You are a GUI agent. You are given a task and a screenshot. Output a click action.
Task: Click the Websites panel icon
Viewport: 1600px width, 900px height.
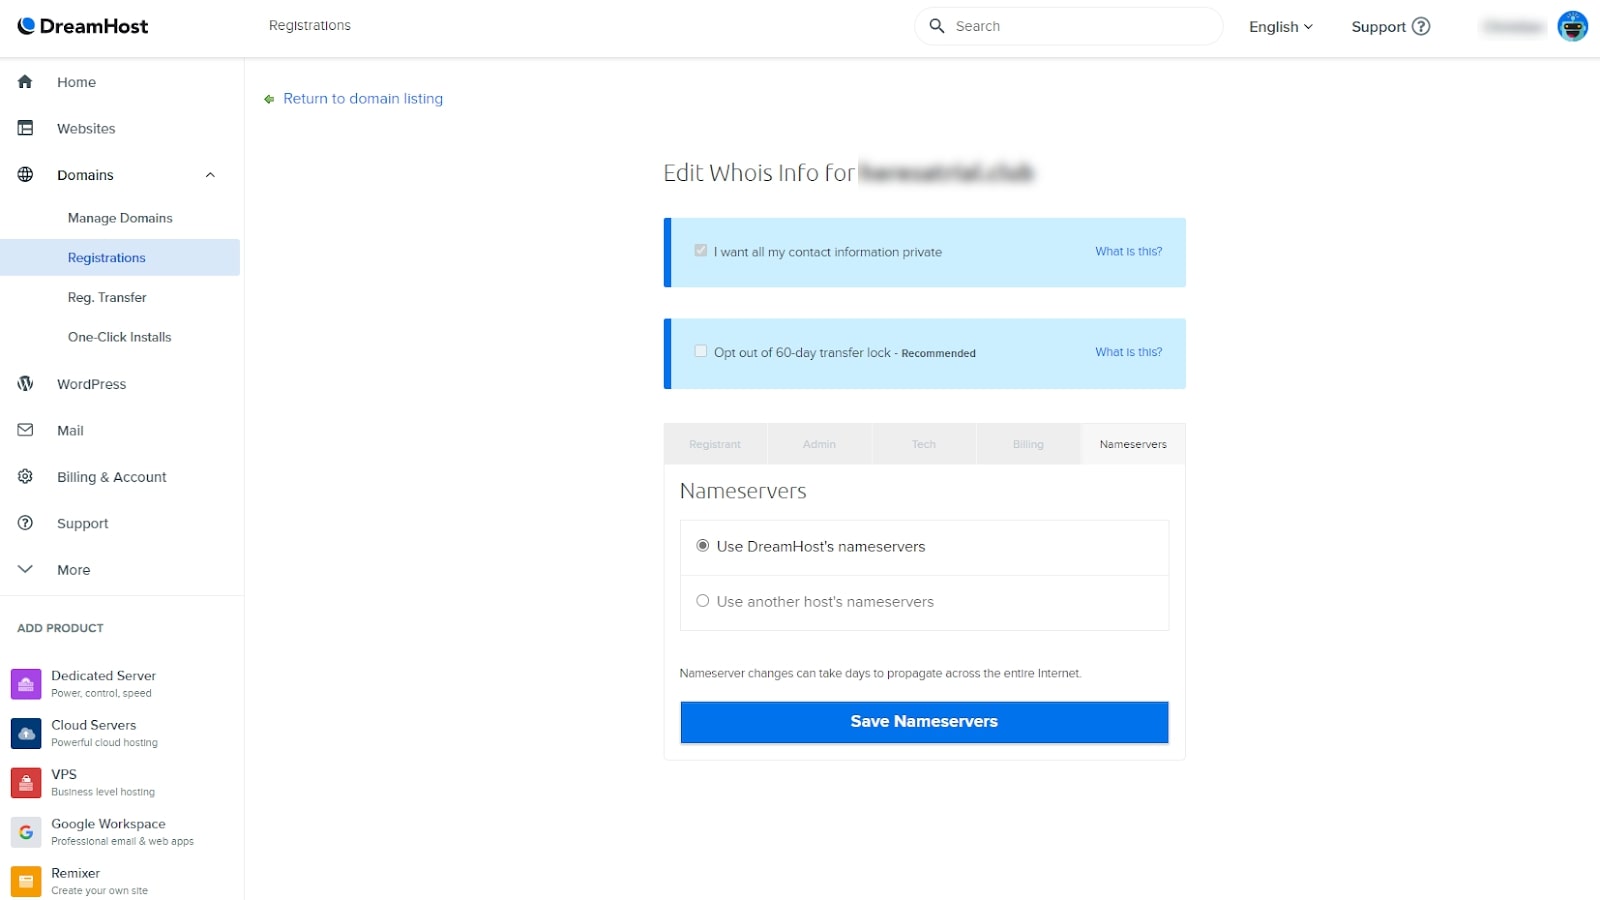click(x=25, y=128)
